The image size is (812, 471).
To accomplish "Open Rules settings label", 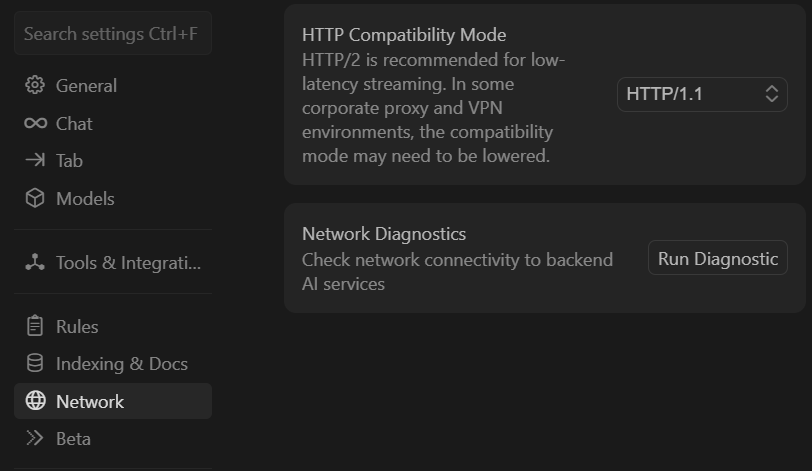I will pyautogui.click(x=77, y=327).
